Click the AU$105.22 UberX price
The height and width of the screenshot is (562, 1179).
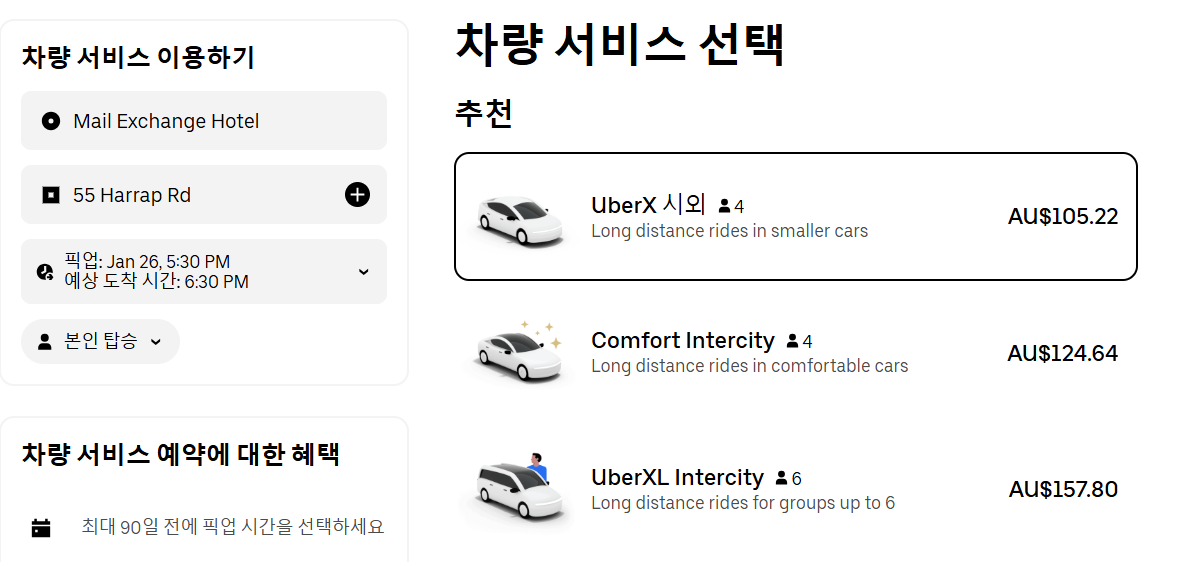click(x=1063, y=217)
